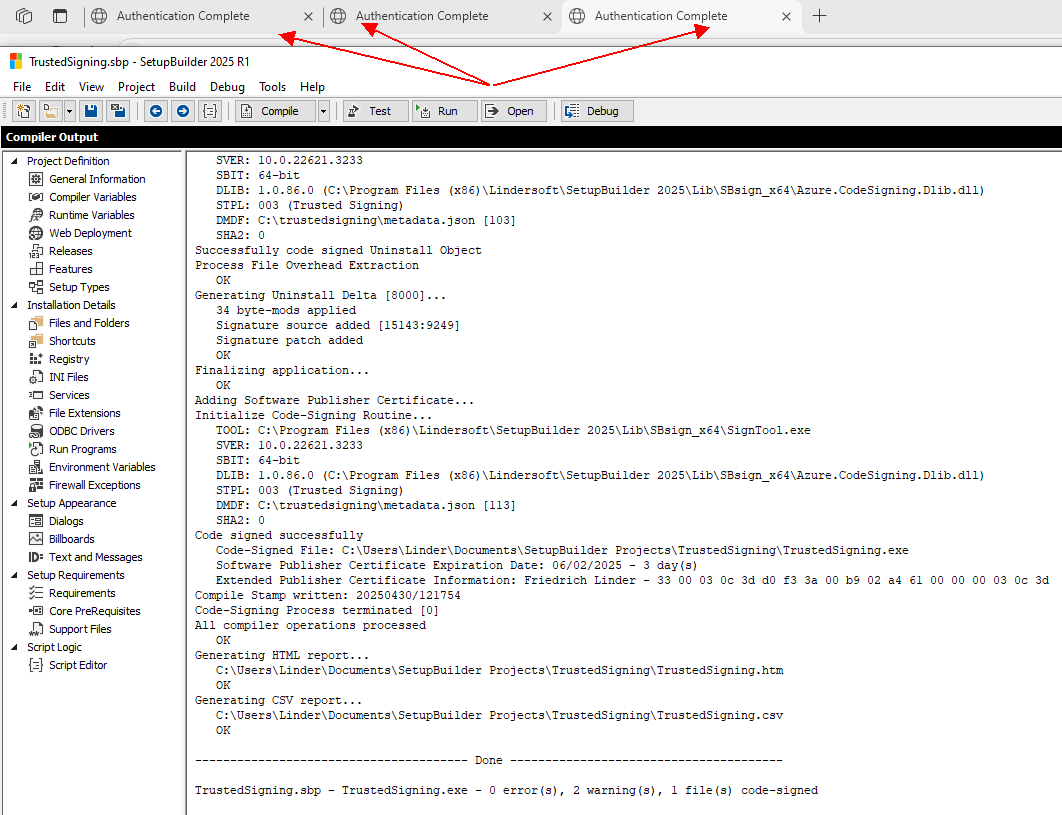
Task: Open a new browser tab with the plus button
Action: pos(819,16)
